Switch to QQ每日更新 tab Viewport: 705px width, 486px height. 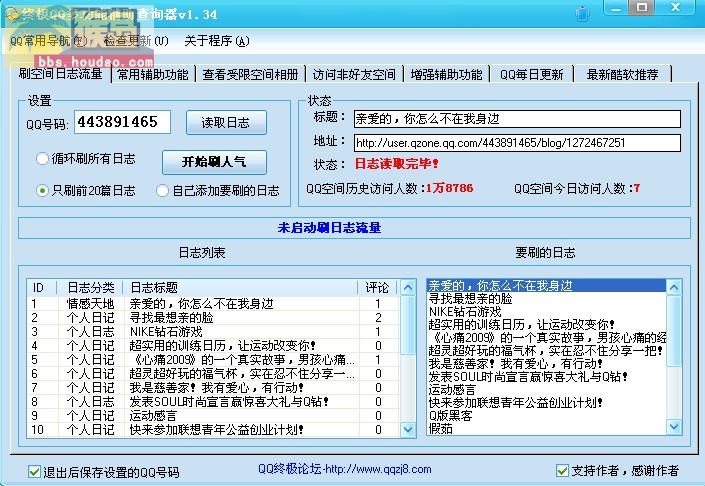pyautogui.click(x=531, y=74)
